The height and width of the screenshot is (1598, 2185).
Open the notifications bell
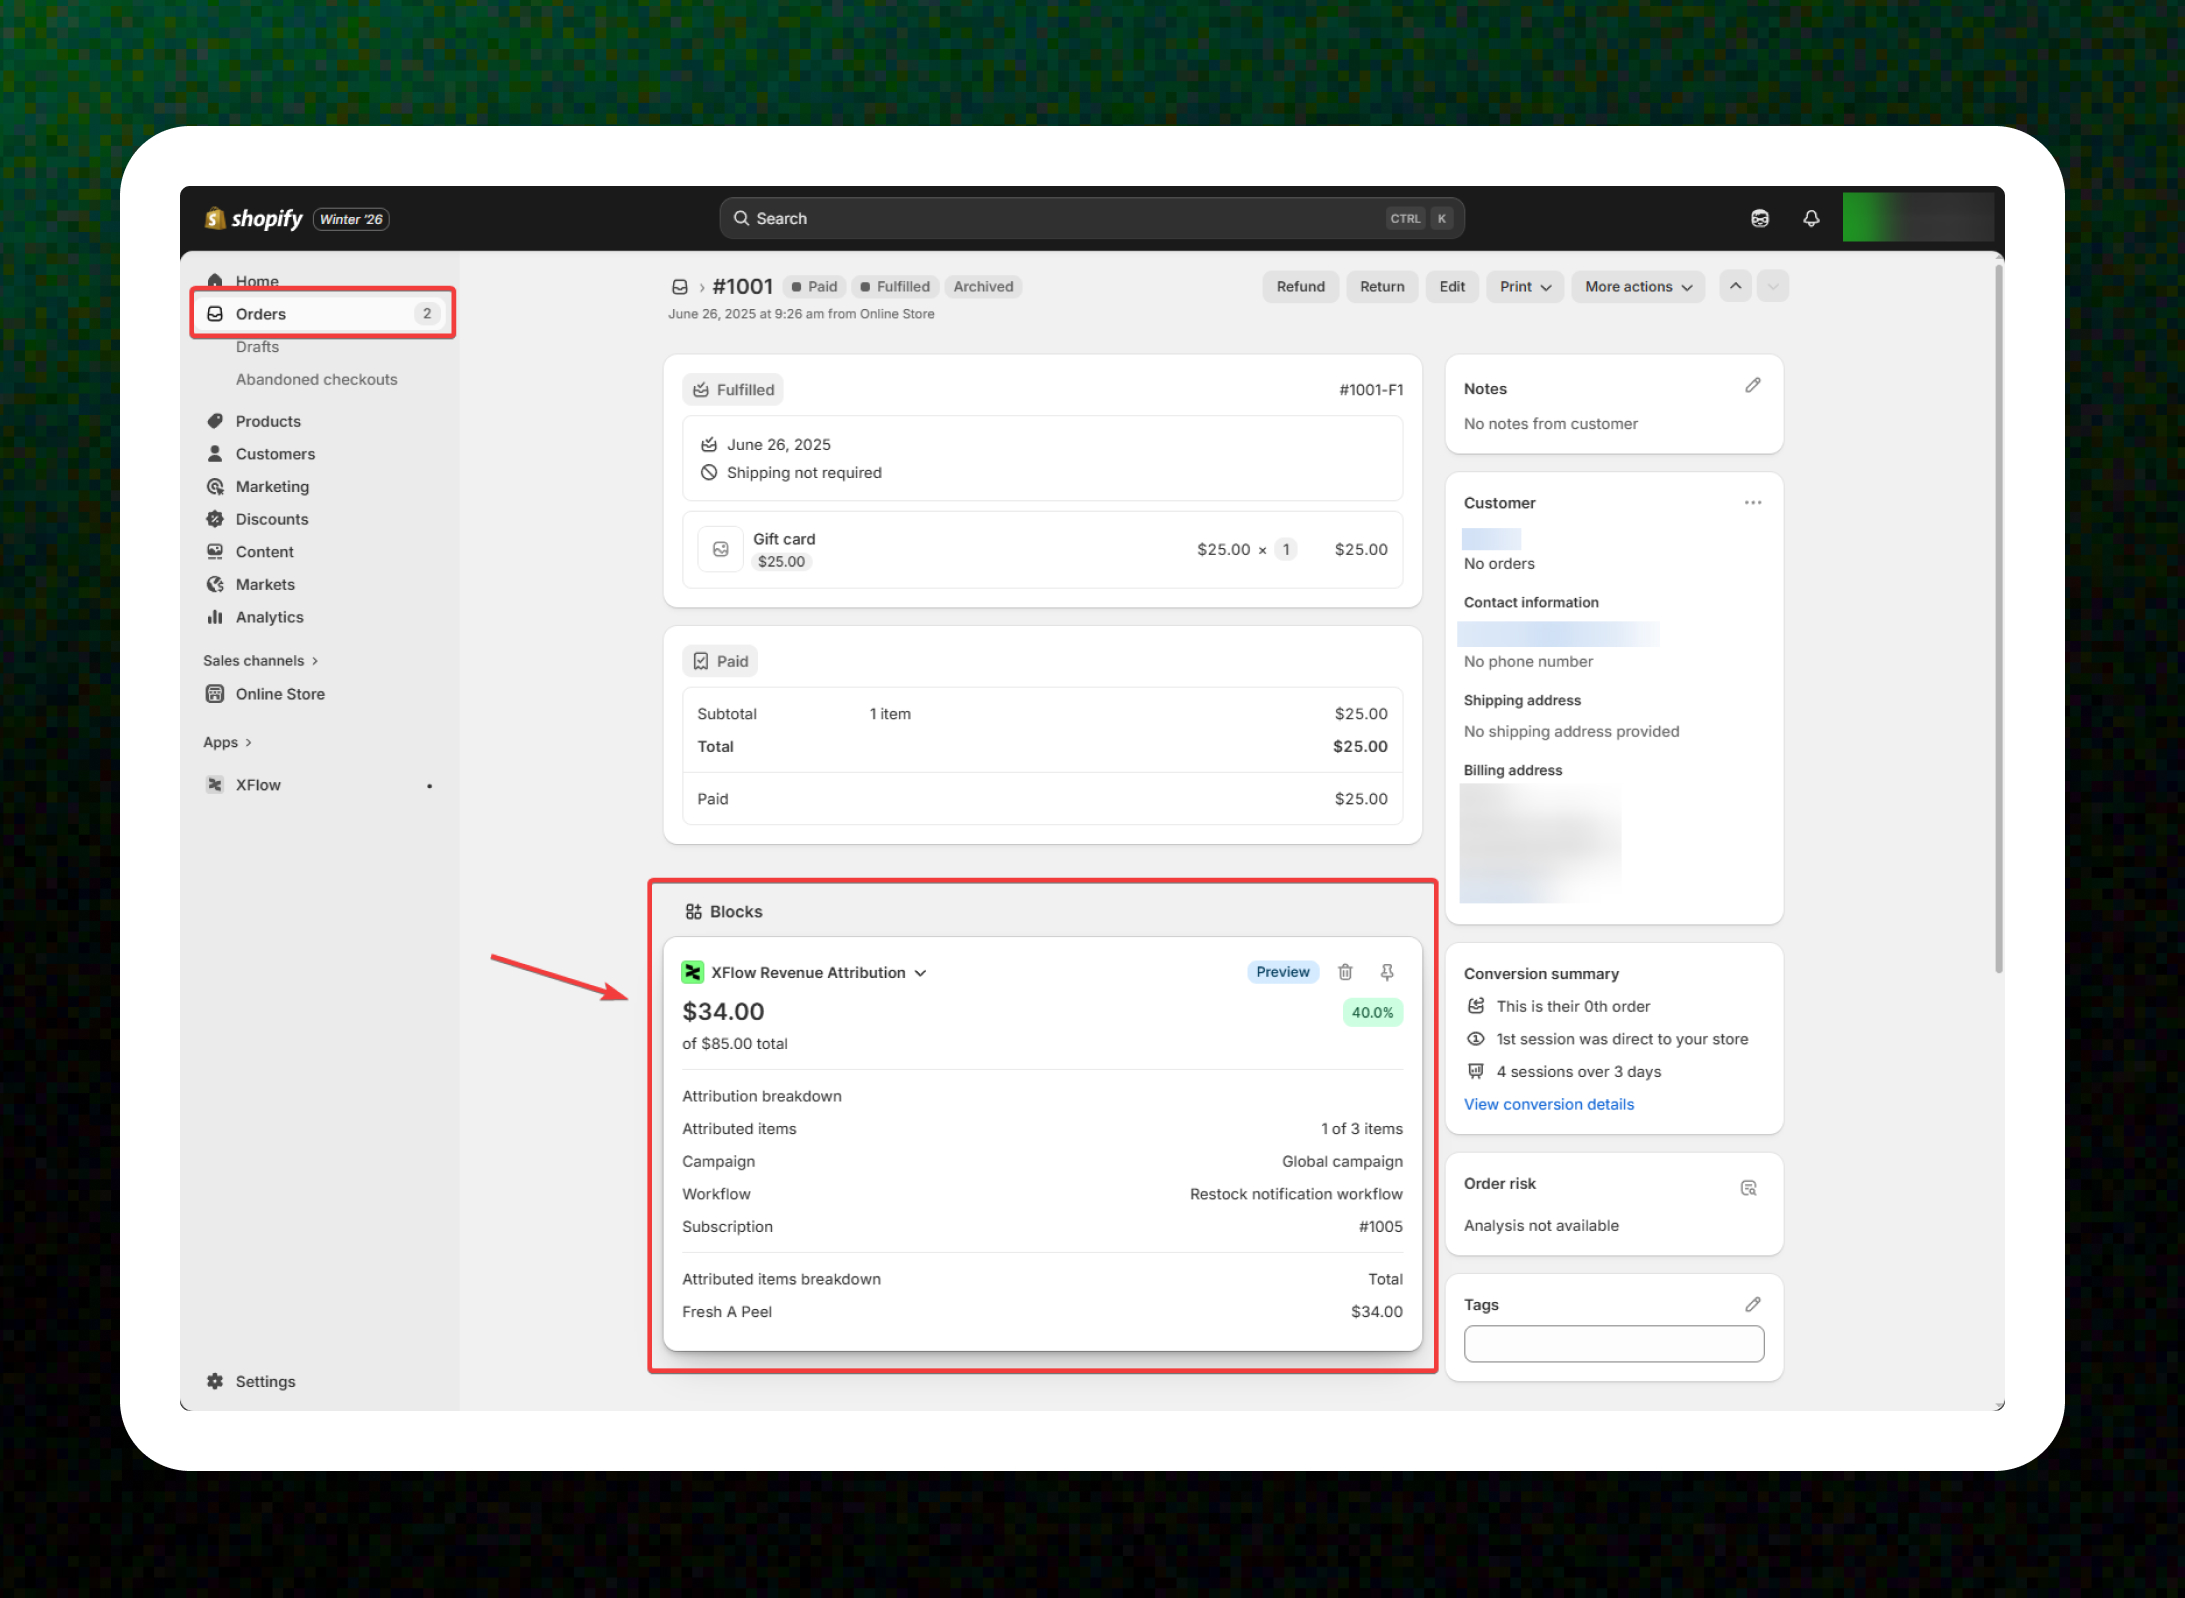(1811, 218)
